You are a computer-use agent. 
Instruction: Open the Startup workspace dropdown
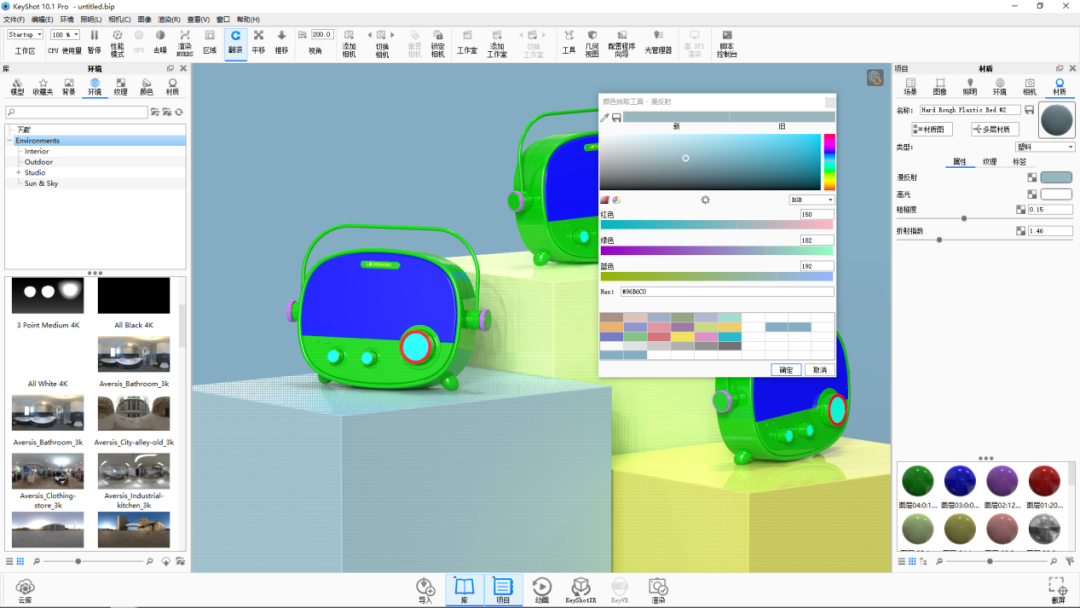pyautogui.click(x=25, y=34)
